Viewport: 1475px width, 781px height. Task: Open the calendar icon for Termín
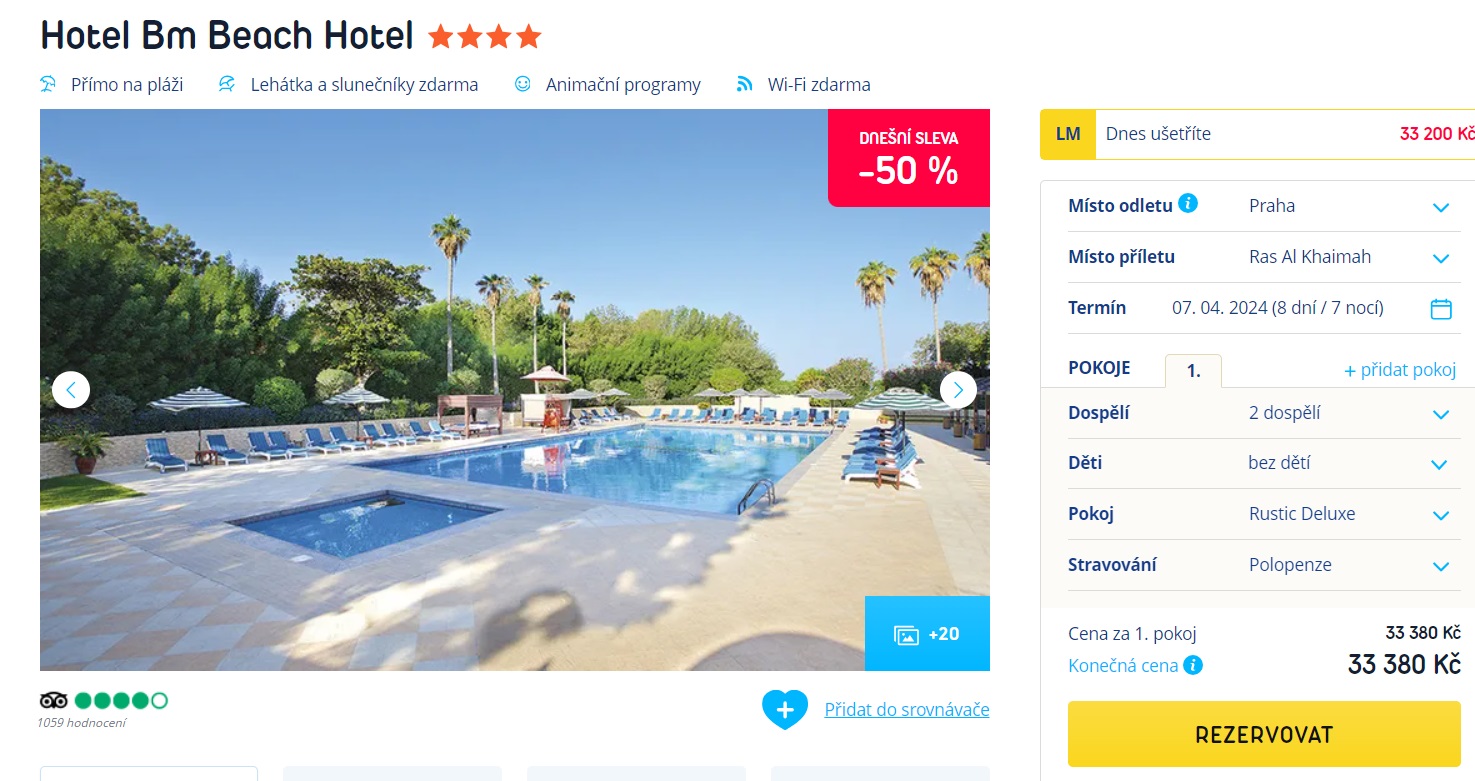coord(1441,309)
